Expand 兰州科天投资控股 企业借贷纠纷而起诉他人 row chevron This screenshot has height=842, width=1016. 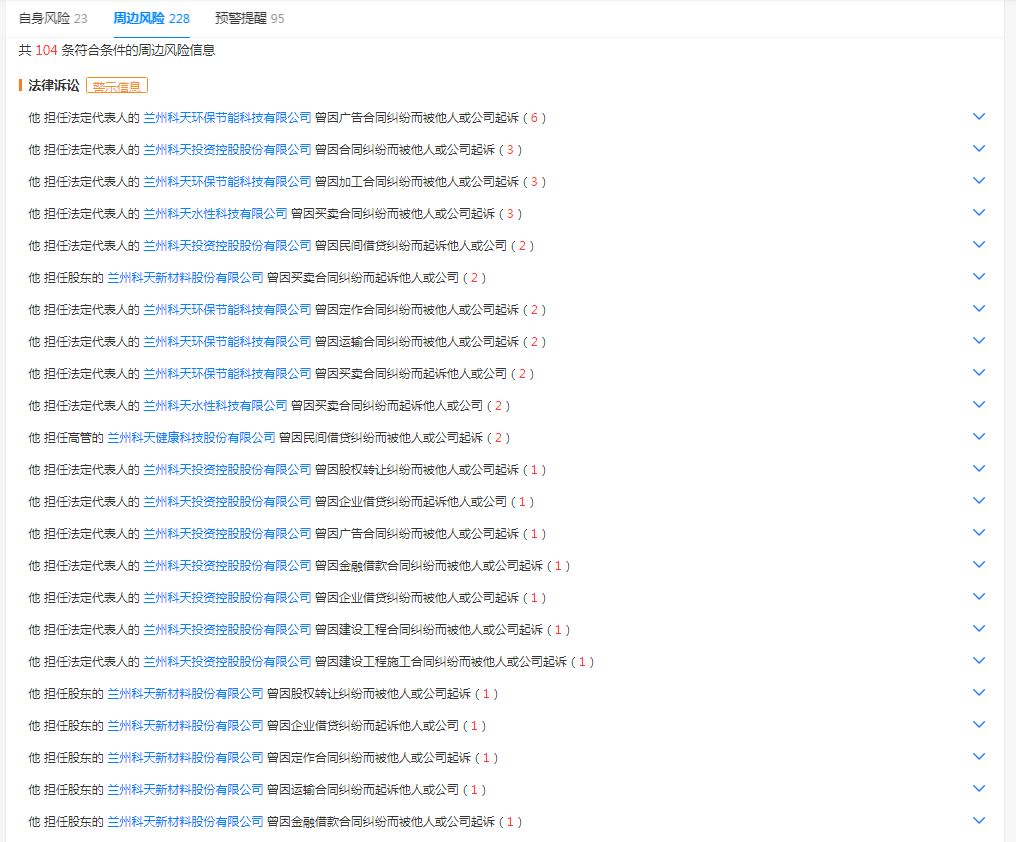[x=979, y=500]
